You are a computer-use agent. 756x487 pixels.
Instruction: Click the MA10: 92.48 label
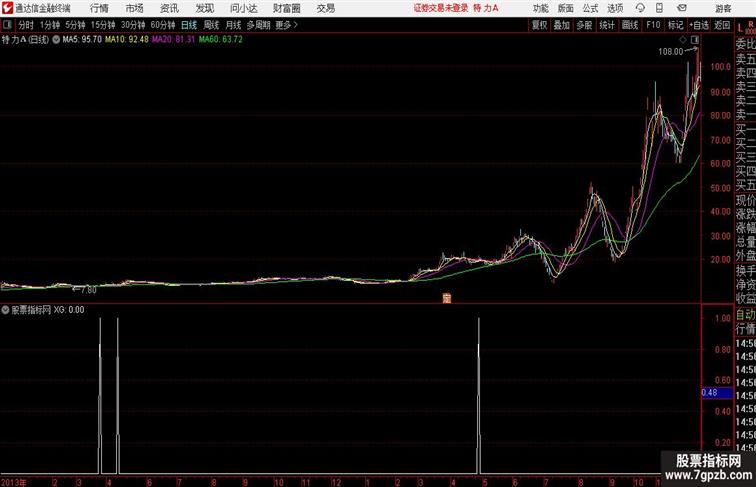127,40
